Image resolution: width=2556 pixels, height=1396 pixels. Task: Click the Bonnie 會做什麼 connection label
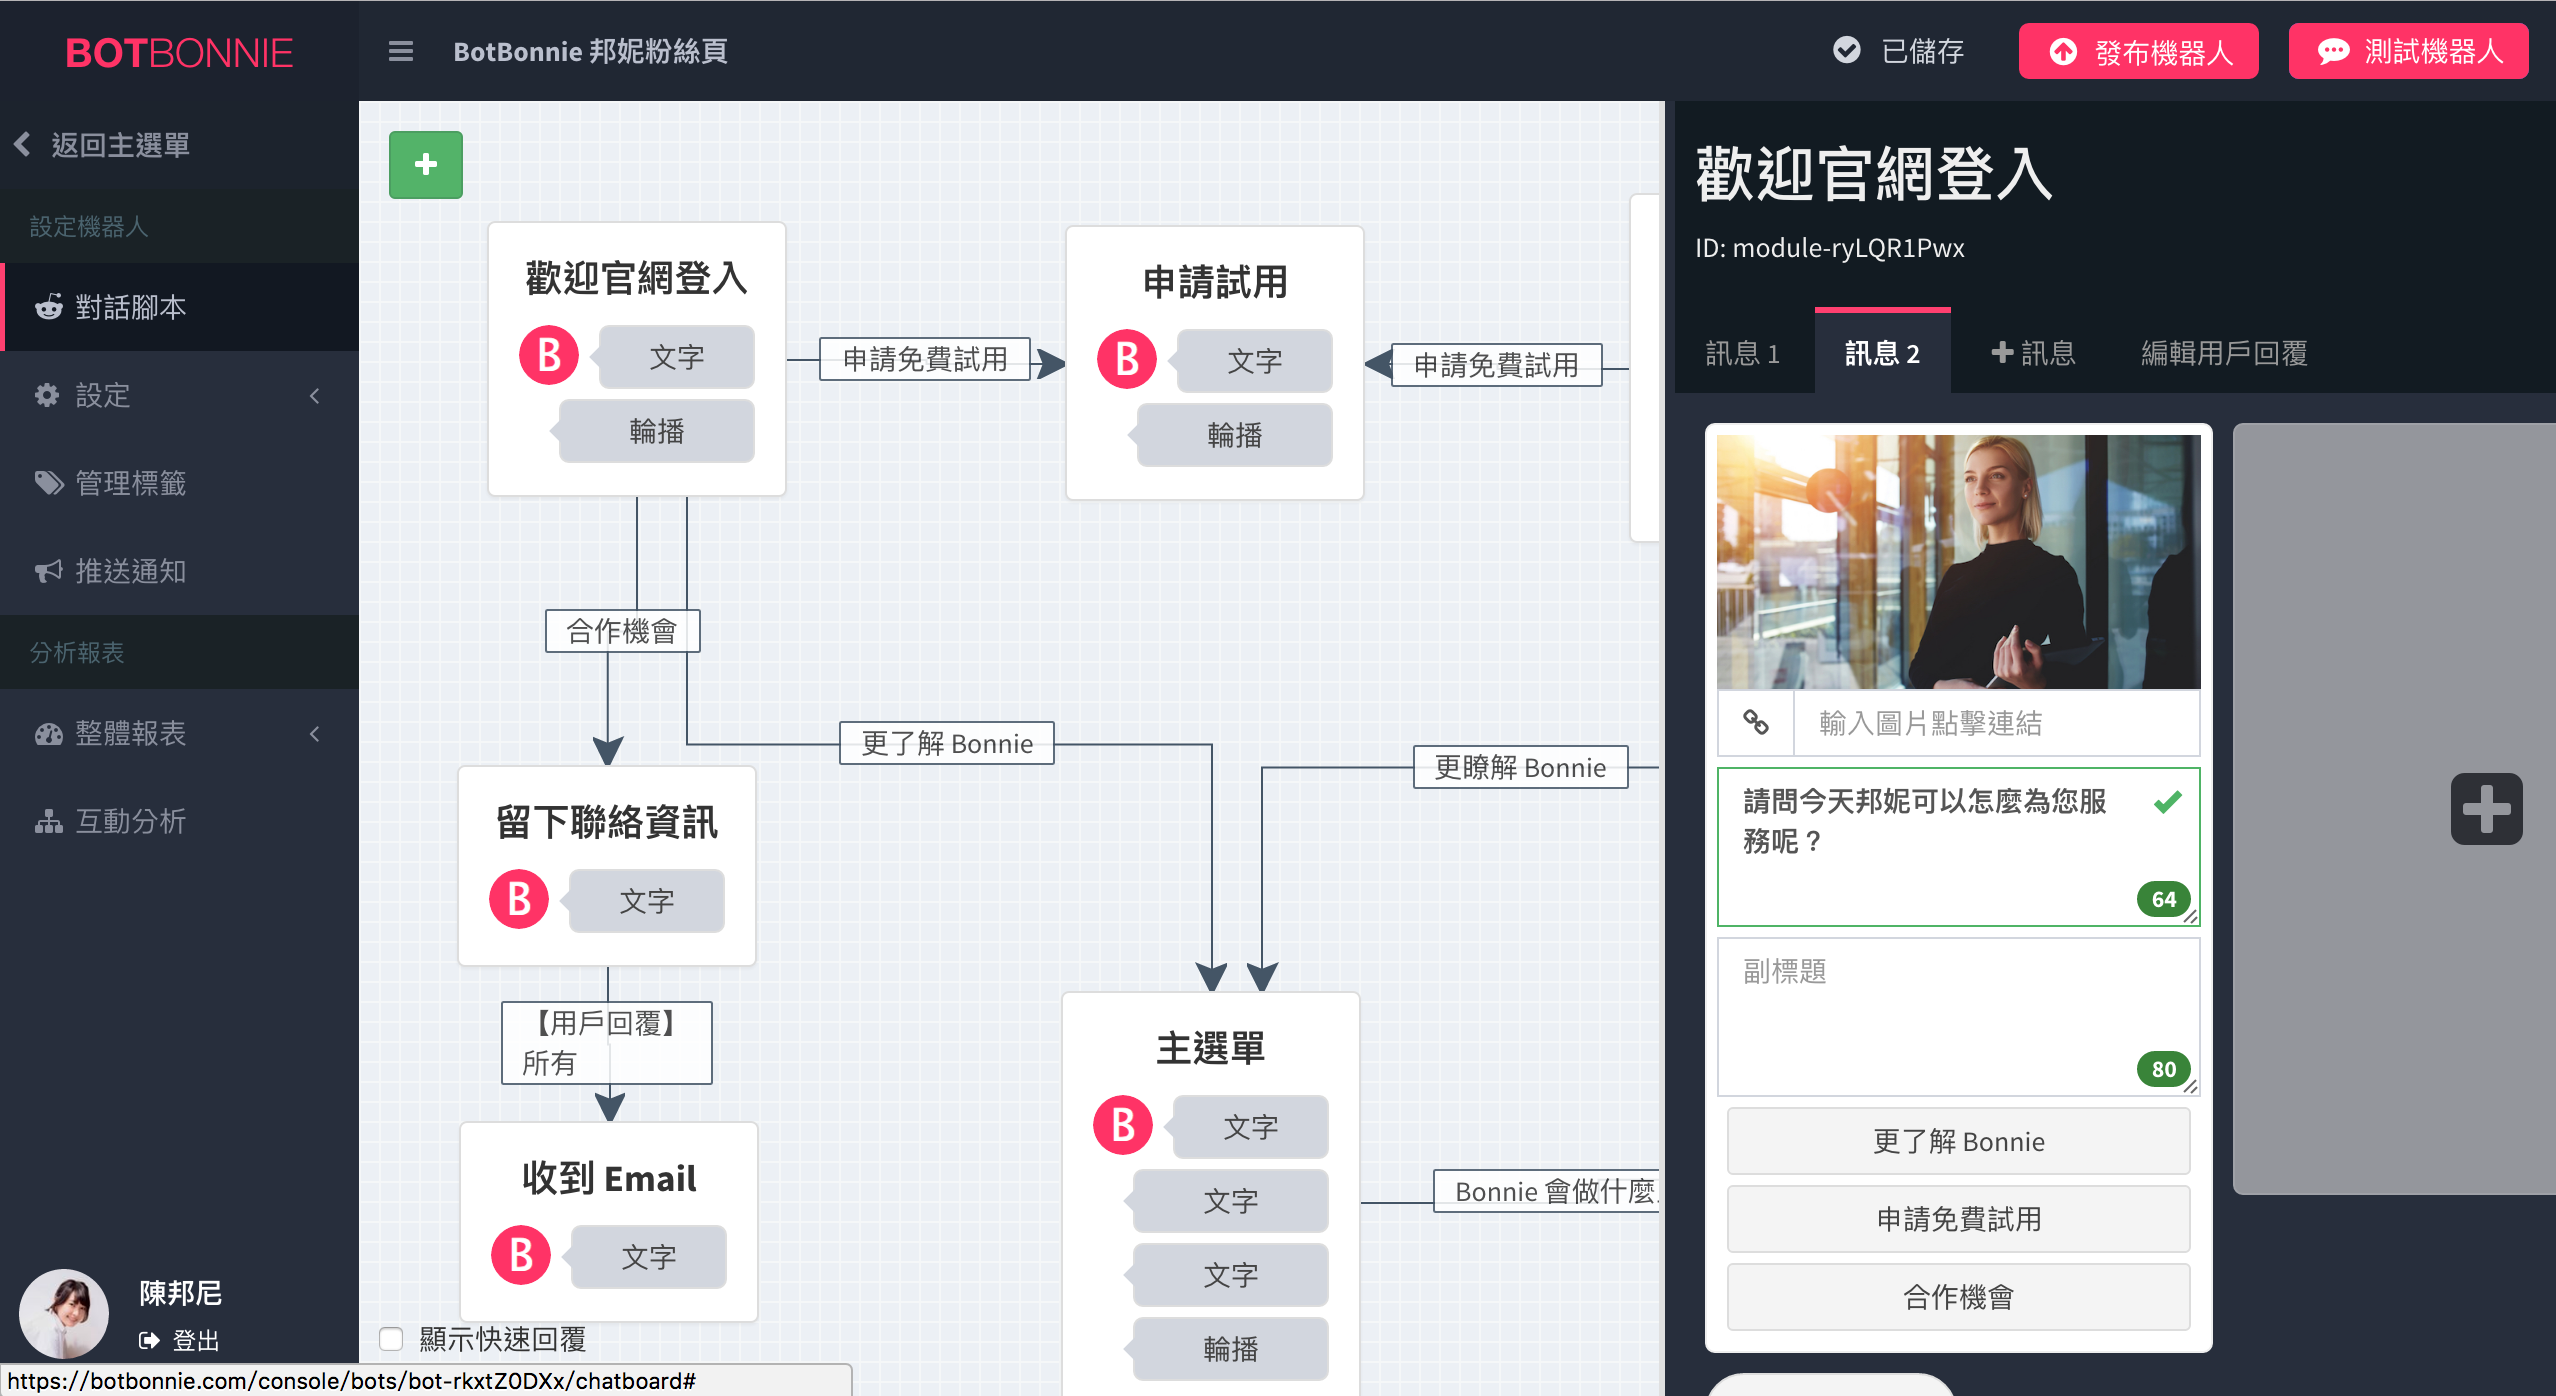coord(1548,1191)
